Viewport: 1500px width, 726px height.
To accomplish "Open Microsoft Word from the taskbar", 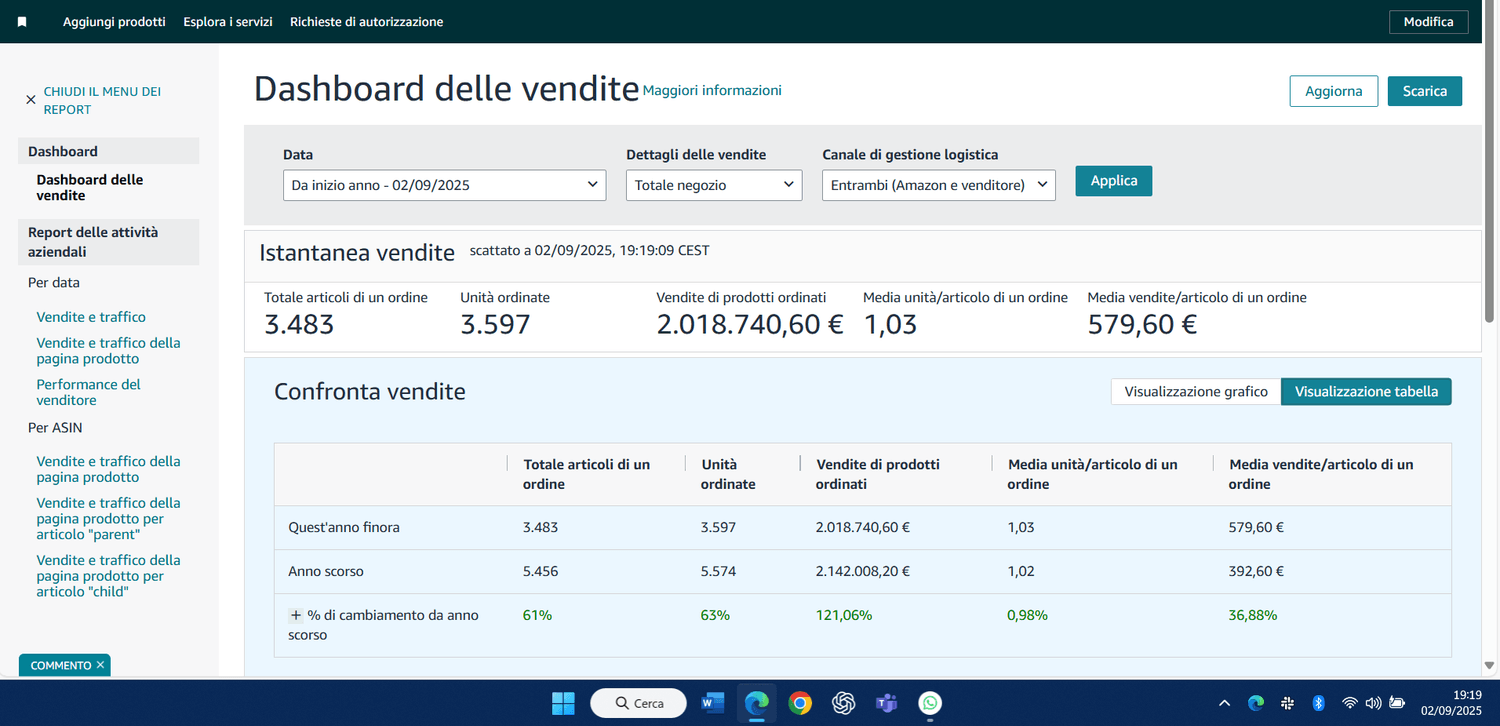I will (713, 703).
